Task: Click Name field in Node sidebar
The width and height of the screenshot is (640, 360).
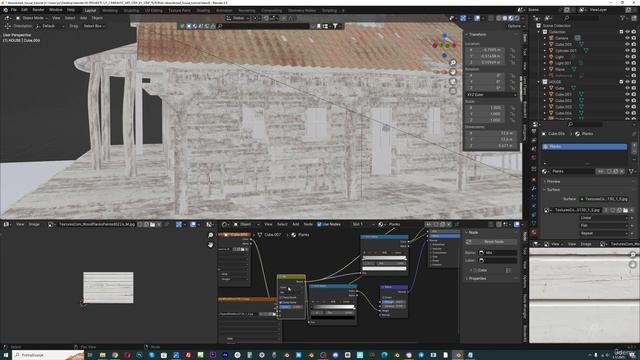Action: (x=498, y=253)
